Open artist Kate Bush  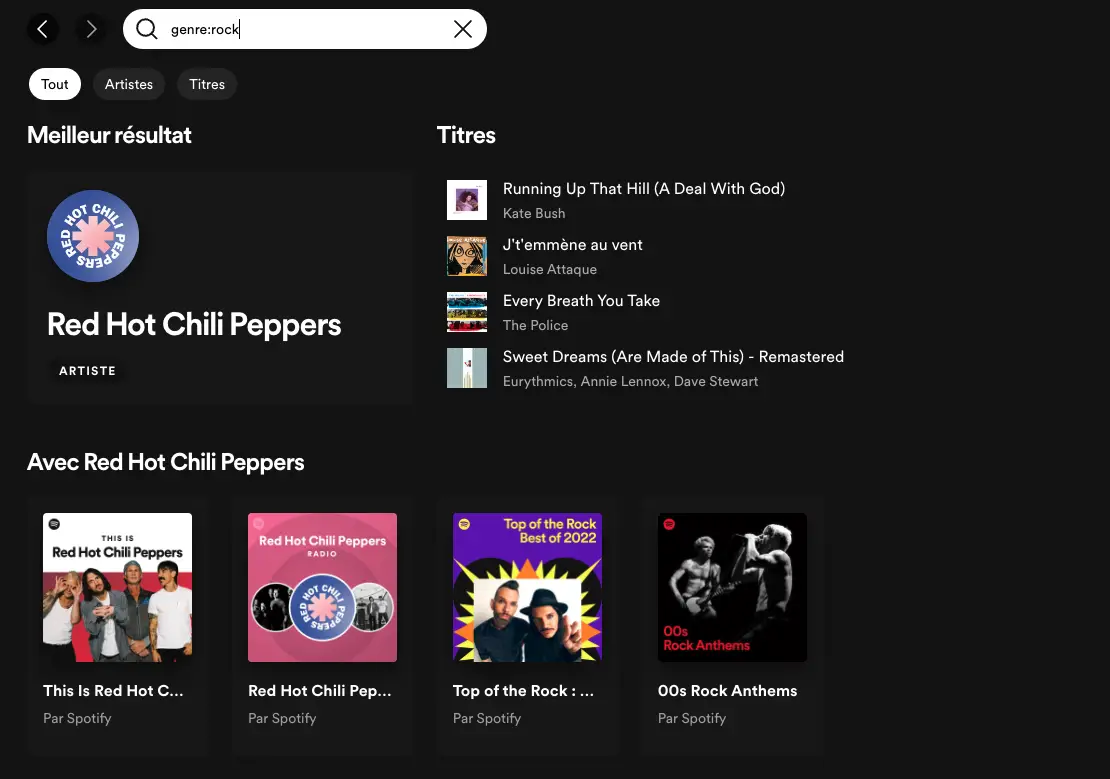(x=534, y=213)
